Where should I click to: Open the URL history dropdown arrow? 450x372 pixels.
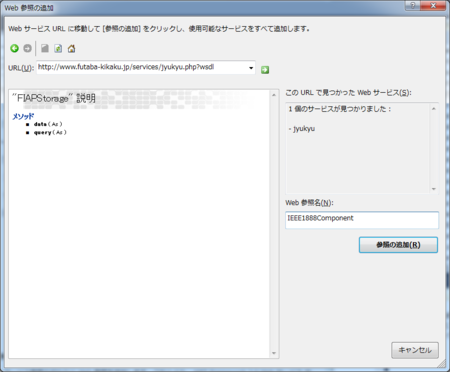(251, 68)
